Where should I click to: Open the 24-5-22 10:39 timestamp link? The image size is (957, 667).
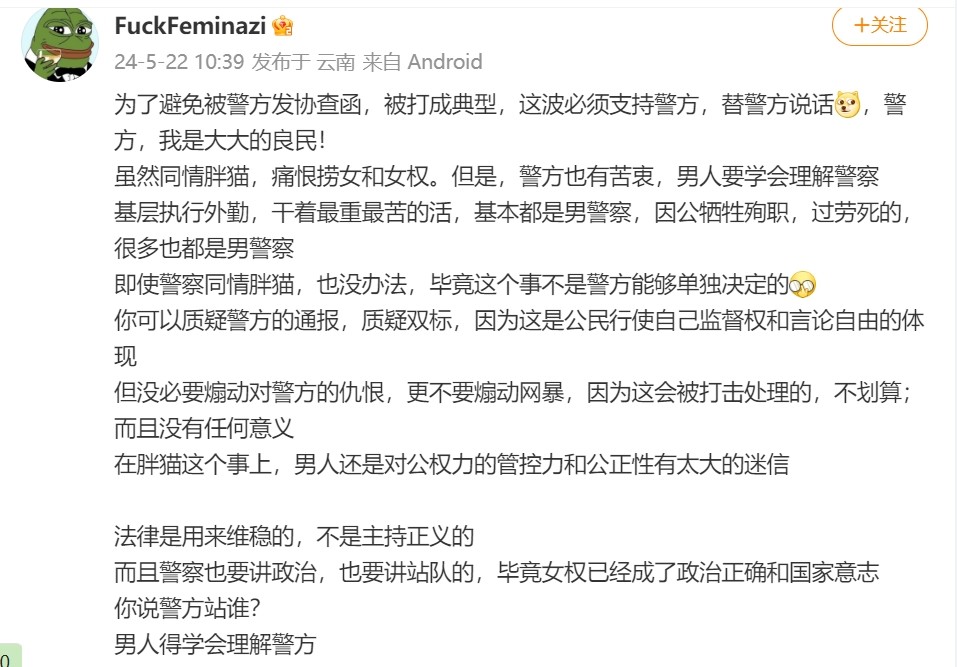click(179, 62)
